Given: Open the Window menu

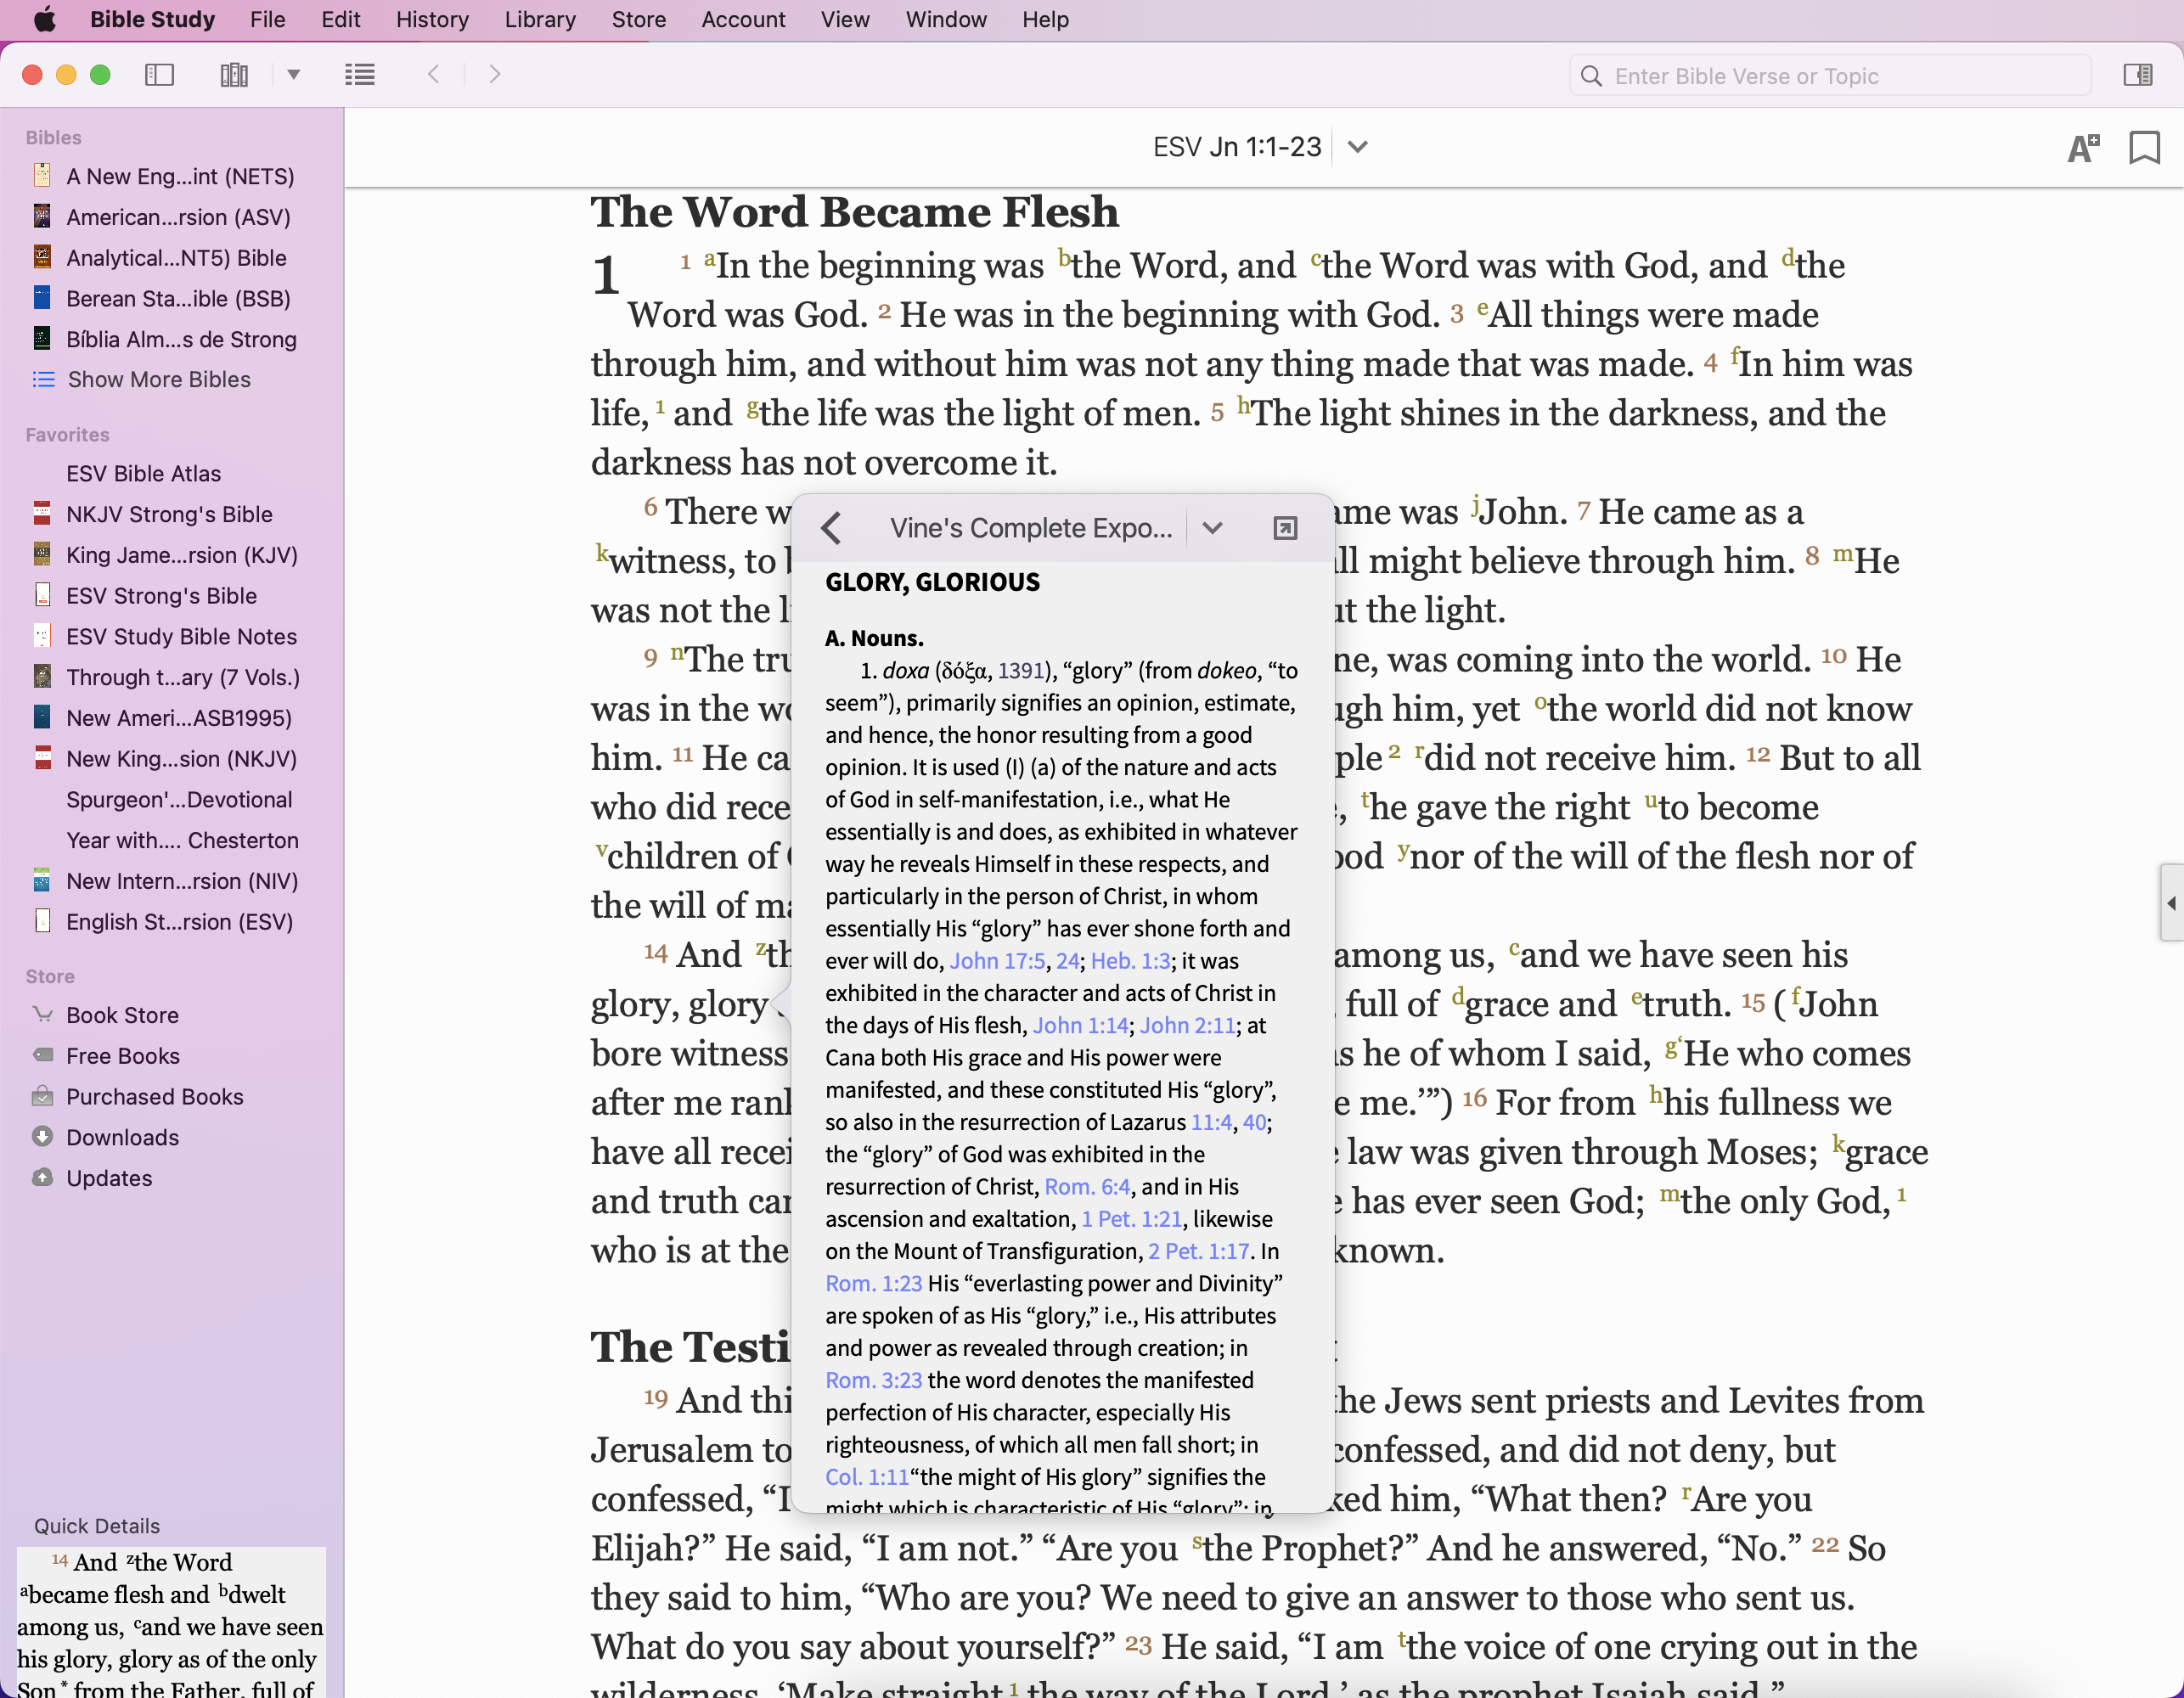Looking at the screenshot, I should 946,20.
